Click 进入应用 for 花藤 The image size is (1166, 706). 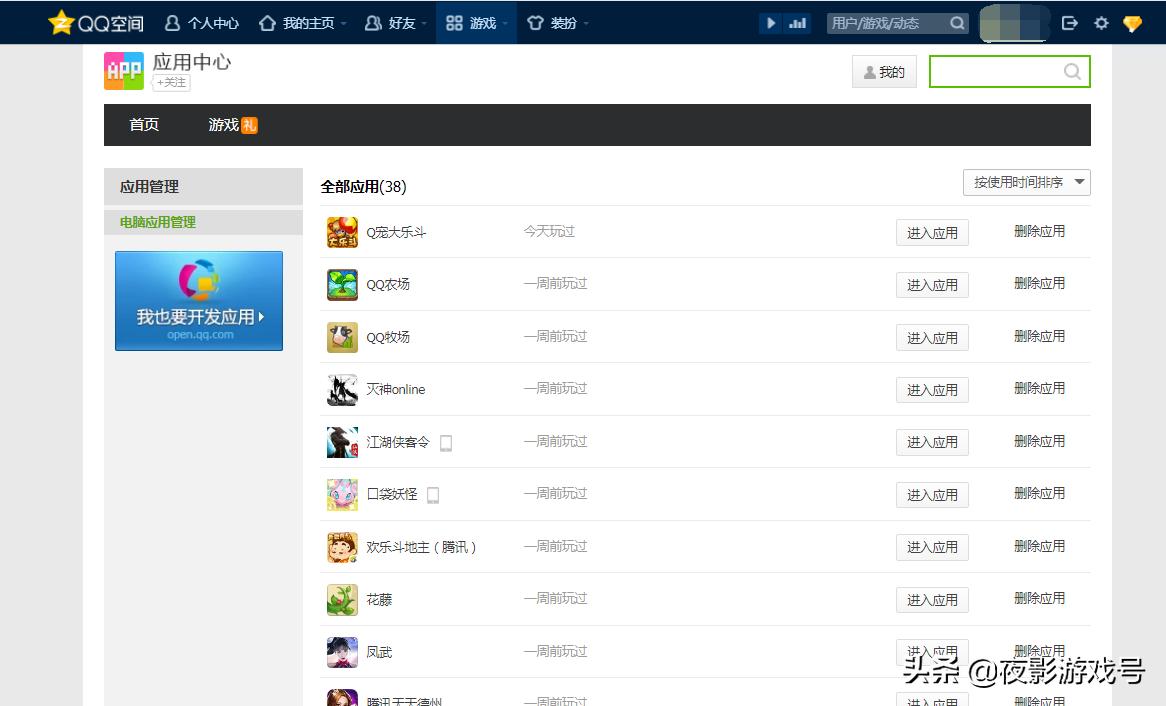[932, 600]
